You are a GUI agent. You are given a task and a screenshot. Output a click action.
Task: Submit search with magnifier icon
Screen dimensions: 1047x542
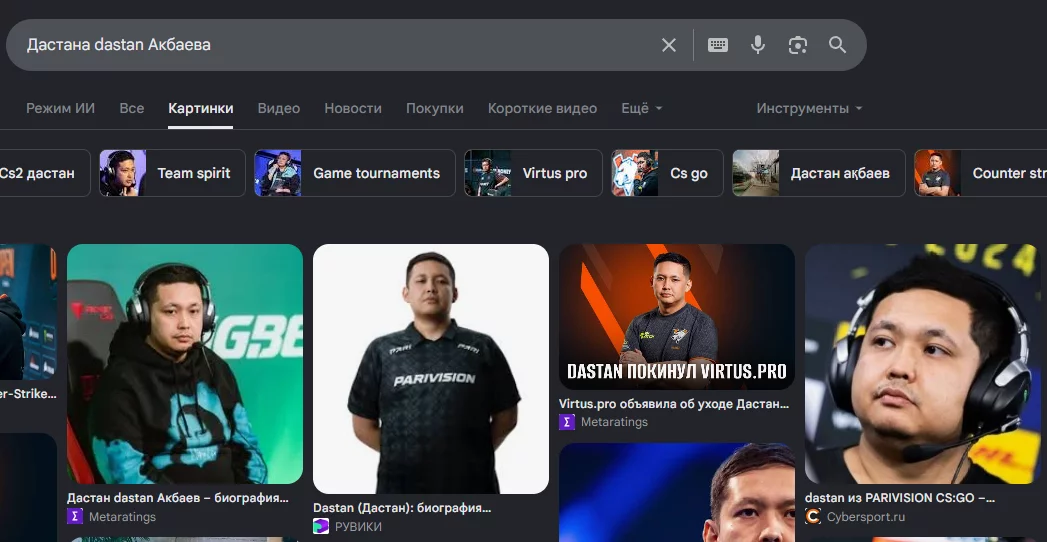pos(837,45)
